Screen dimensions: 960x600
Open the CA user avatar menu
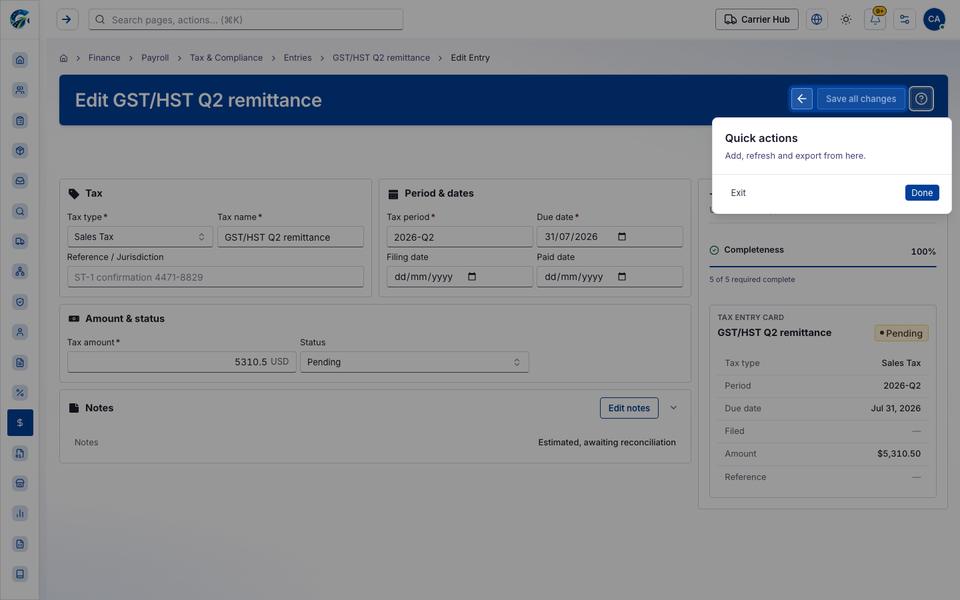[x=934, y=20]
